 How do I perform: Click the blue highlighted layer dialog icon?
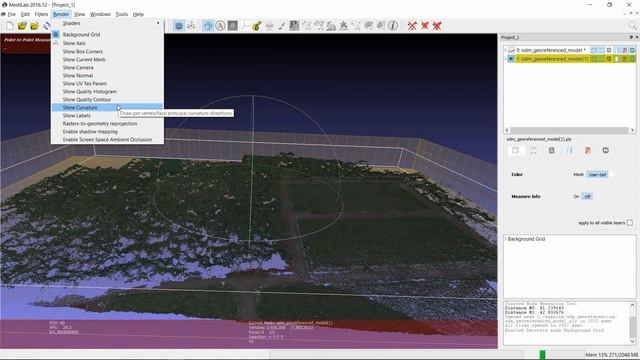tap(208, 26)
